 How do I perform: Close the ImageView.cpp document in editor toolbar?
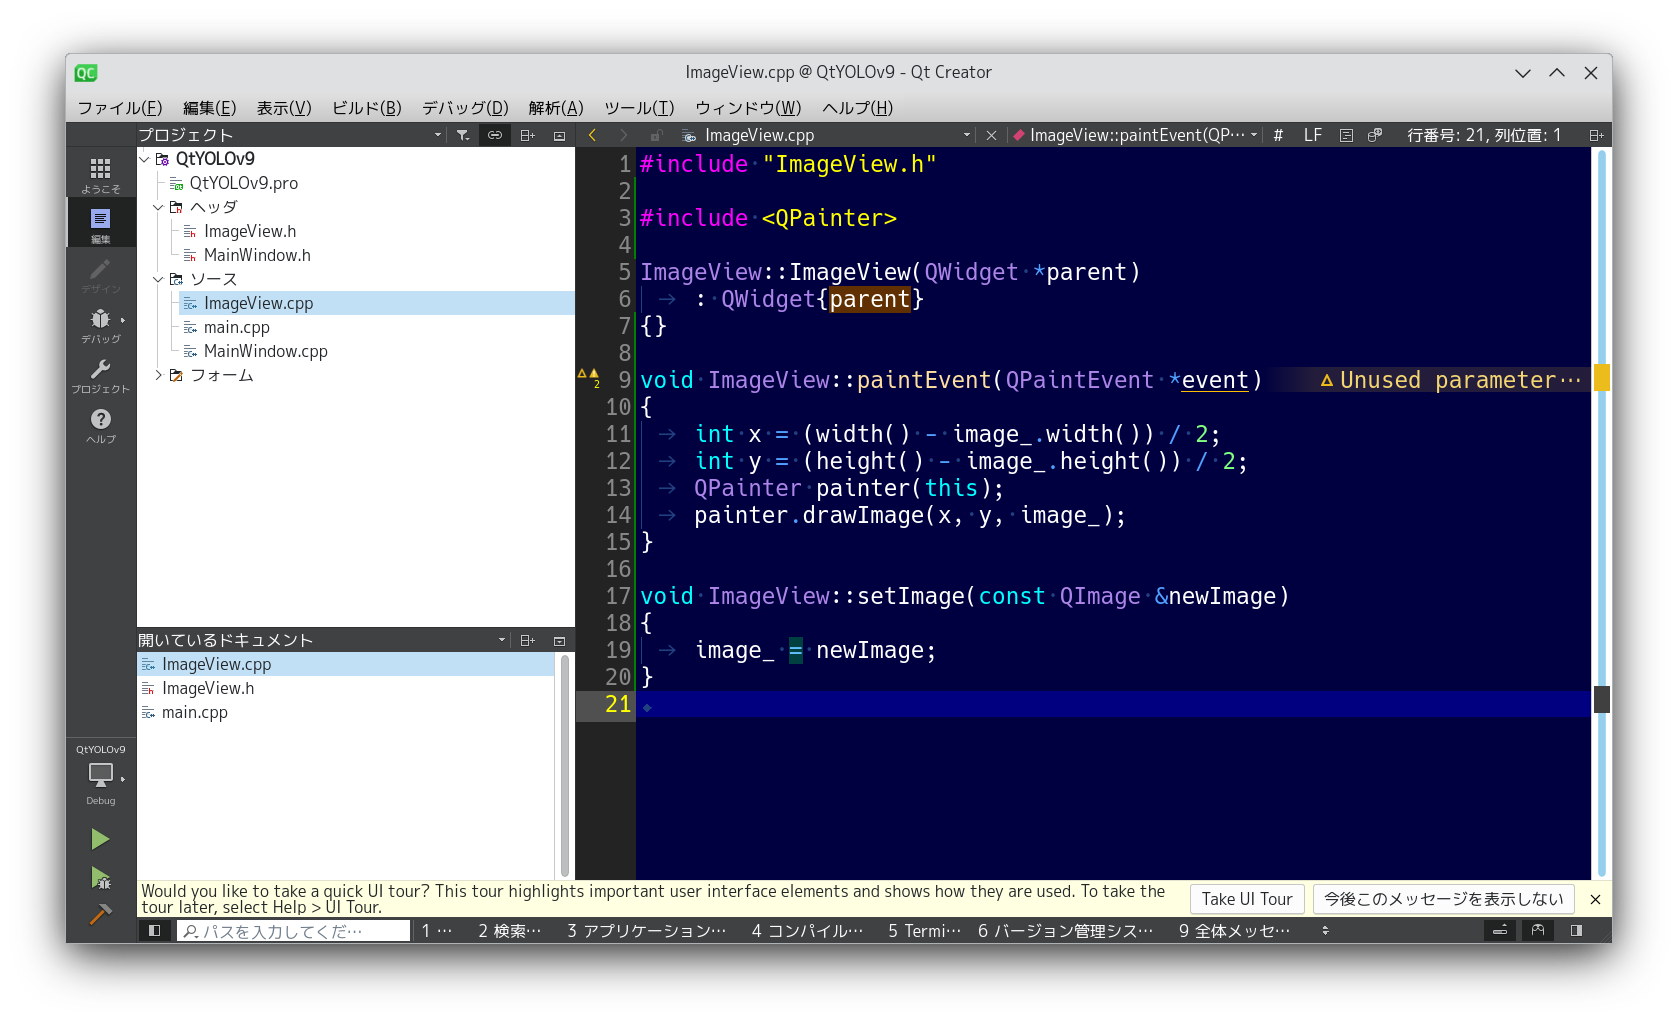pos(991,135)
